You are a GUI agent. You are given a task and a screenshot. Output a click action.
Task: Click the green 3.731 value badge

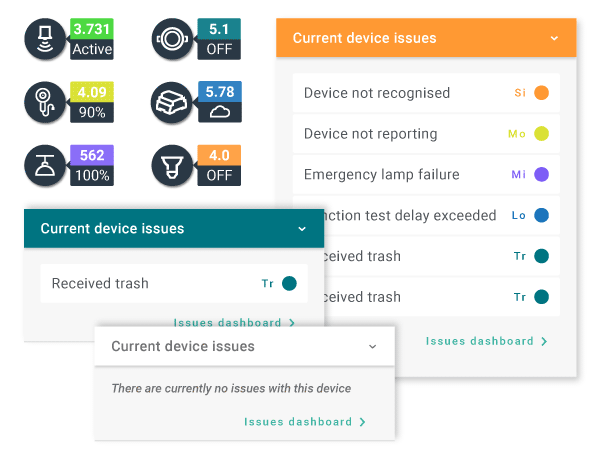92,29
